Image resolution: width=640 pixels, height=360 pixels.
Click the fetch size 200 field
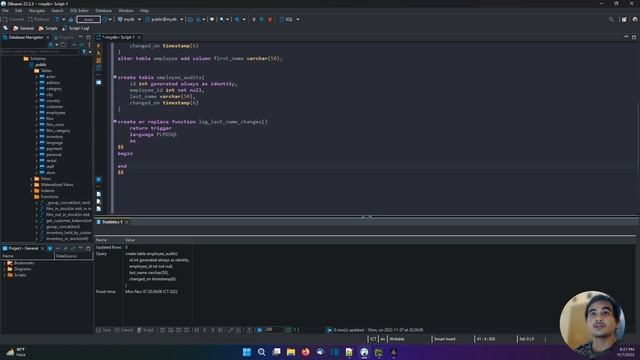(x=273, y=330)
